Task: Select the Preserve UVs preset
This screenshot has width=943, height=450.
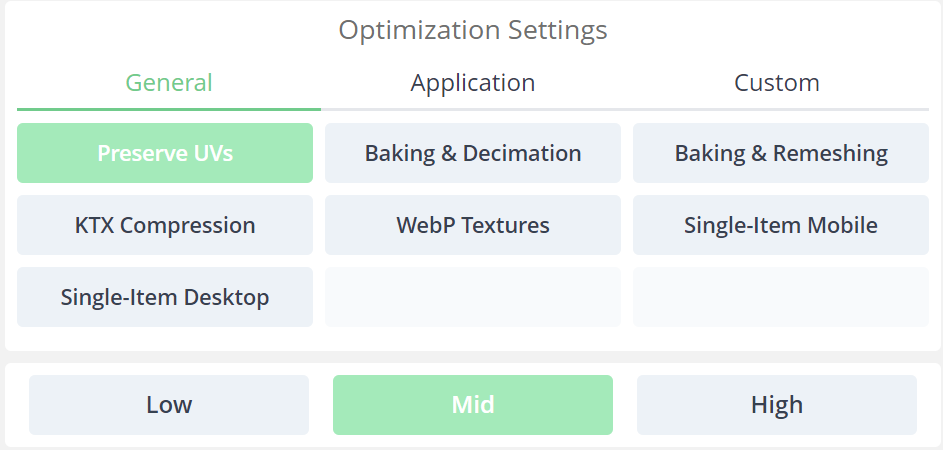Action: click(x=165, y=153)
